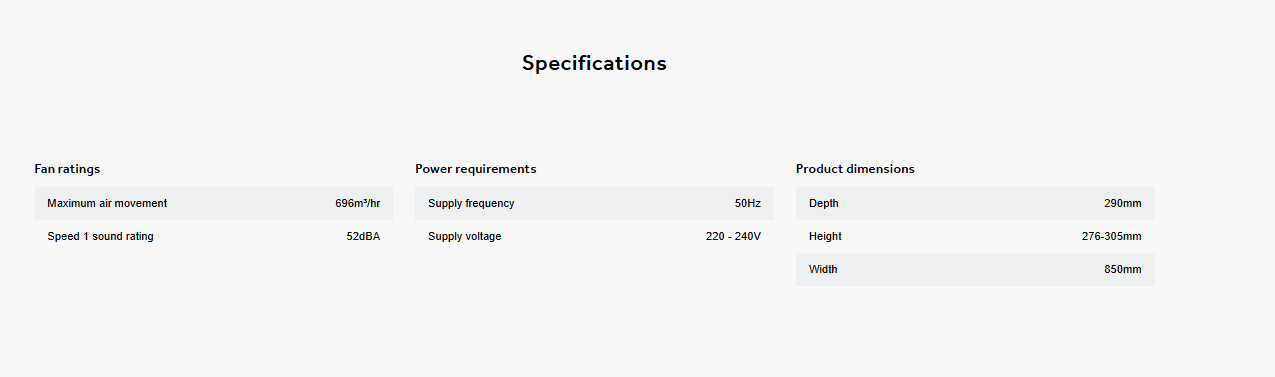Viewport: 1275px width, 377px height.
Task: Click the 52dBA sound rating value
Action: point(363,236)
